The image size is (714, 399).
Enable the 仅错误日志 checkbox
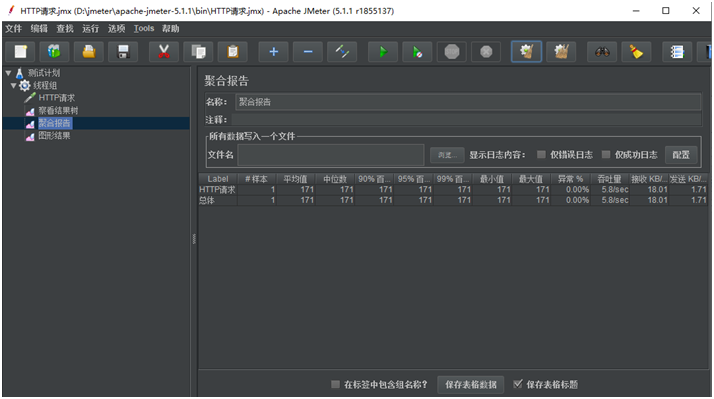pos(541,154)
